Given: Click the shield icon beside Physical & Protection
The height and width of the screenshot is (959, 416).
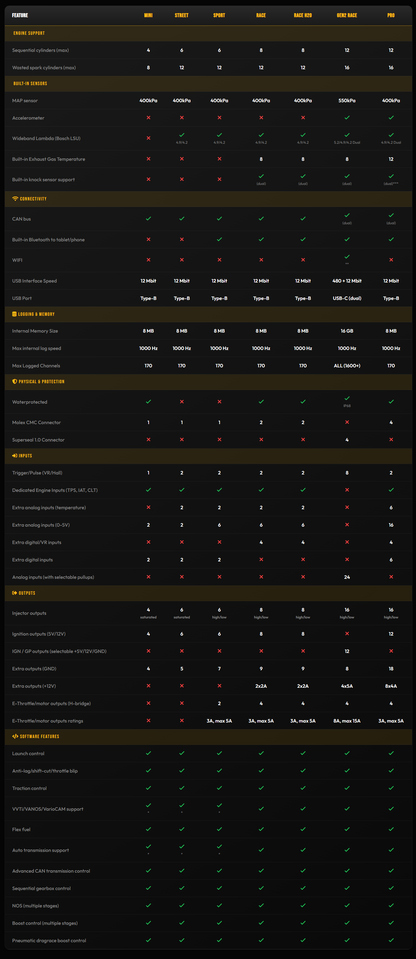Looking at the screenshot, I should pos(15,381).
